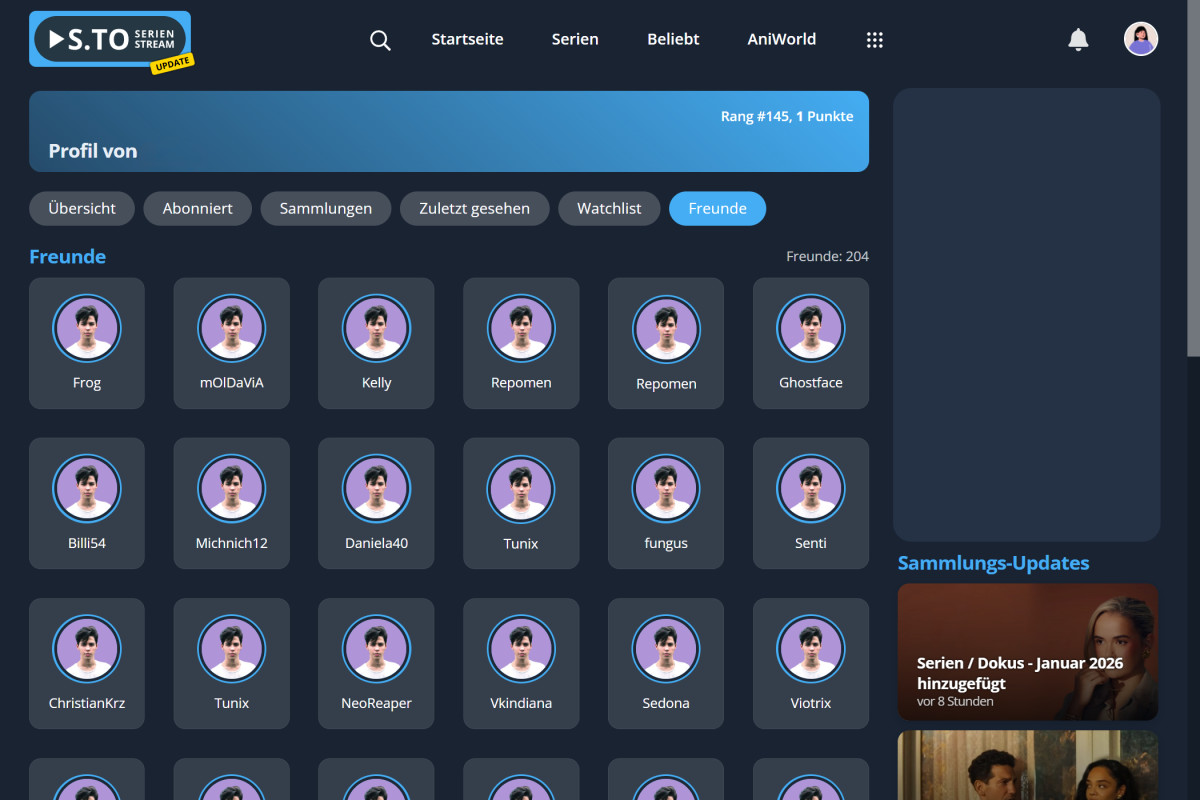This screenshot has height=800, width=1200.
Task: Open Daniela40's avatar image
Action: 376,488
